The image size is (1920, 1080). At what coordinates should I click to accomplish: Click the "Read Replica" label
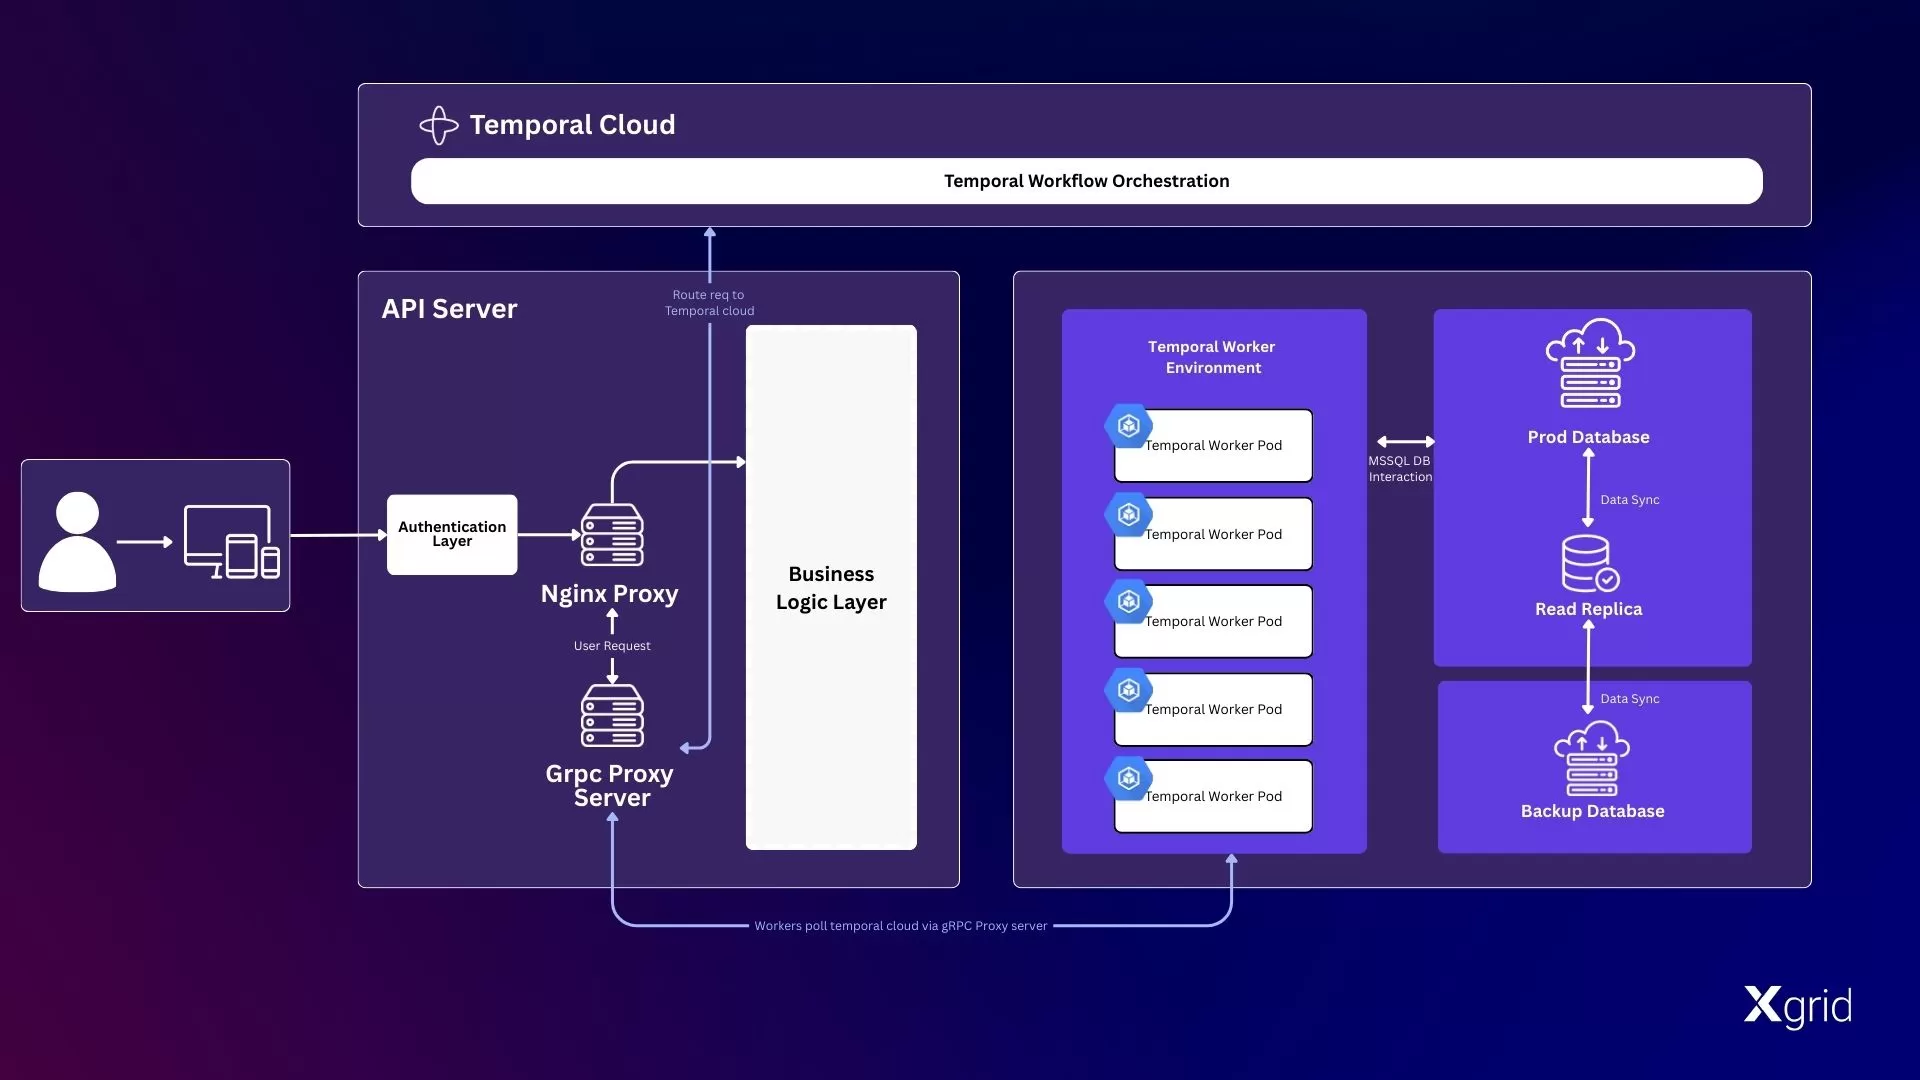click(1588, 609)
